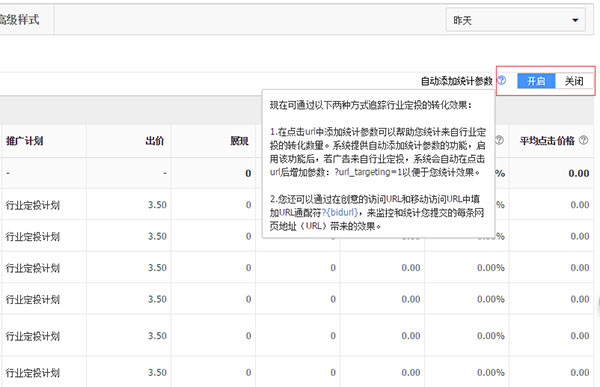Image resolution: width=600 pixels, height=387 pixels.
Task: Open the 昨天 date range dropdown
Action: 515,20
